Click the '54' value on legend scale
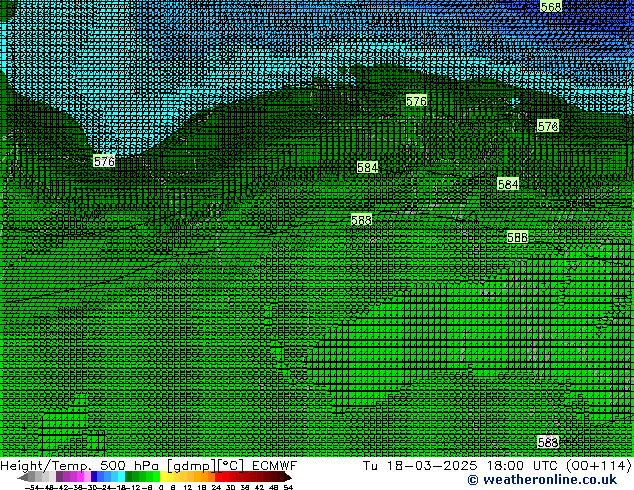Viewport: 634px width, 490px height. coord(288,487)
